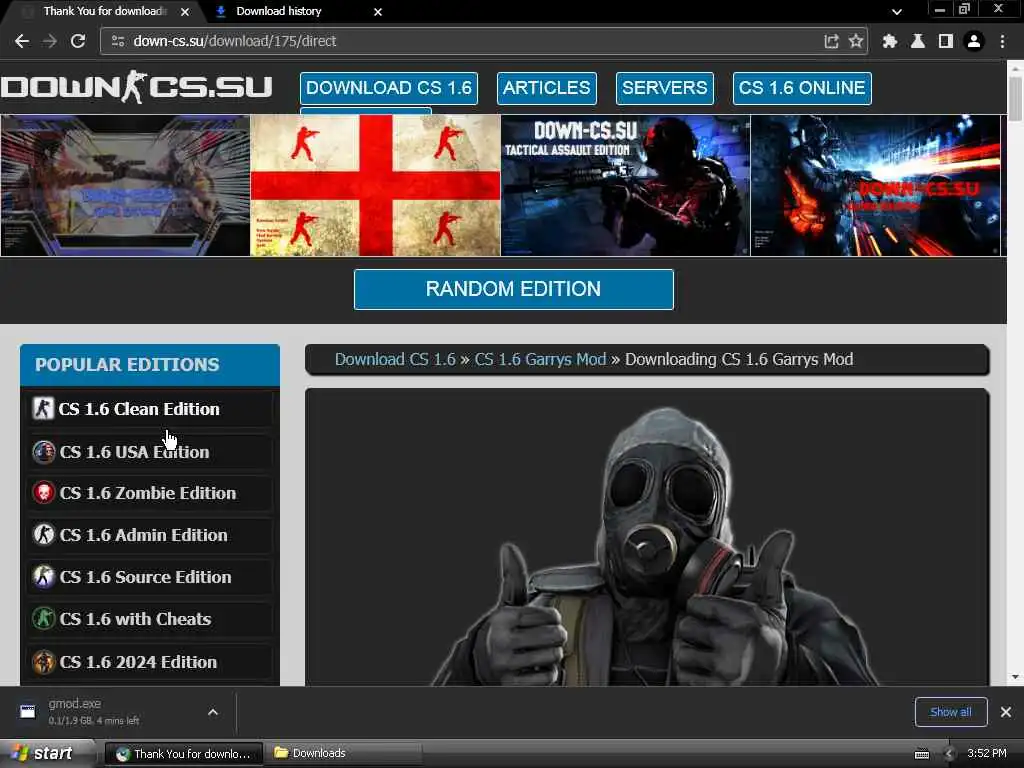Viewport: 1024px width, 768px height.
Task: Click the browser forward arrow
Action: pyautogui.click(x=50, y=41)
